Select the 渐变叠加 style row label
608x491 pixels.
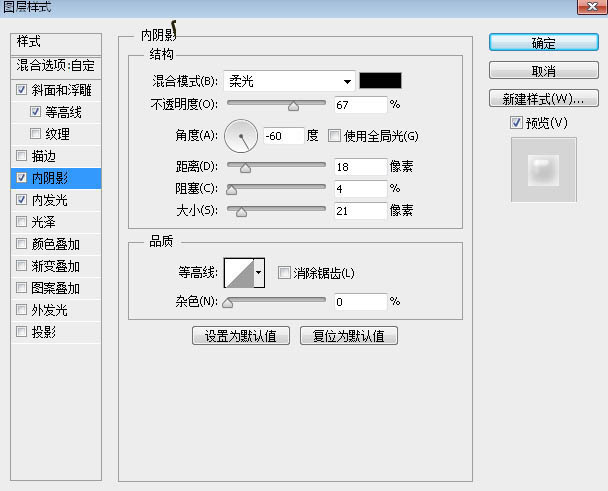tap(56, 266)
